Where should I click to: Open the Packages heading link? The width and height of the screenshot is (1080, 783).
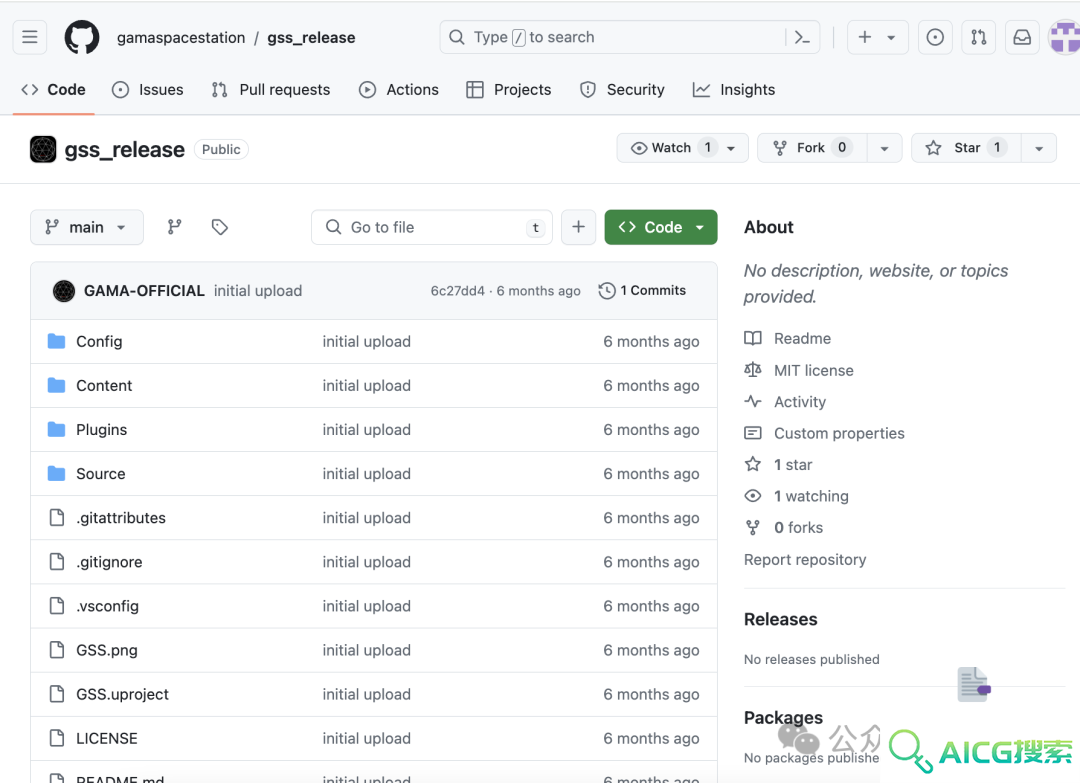click(783, 718)
